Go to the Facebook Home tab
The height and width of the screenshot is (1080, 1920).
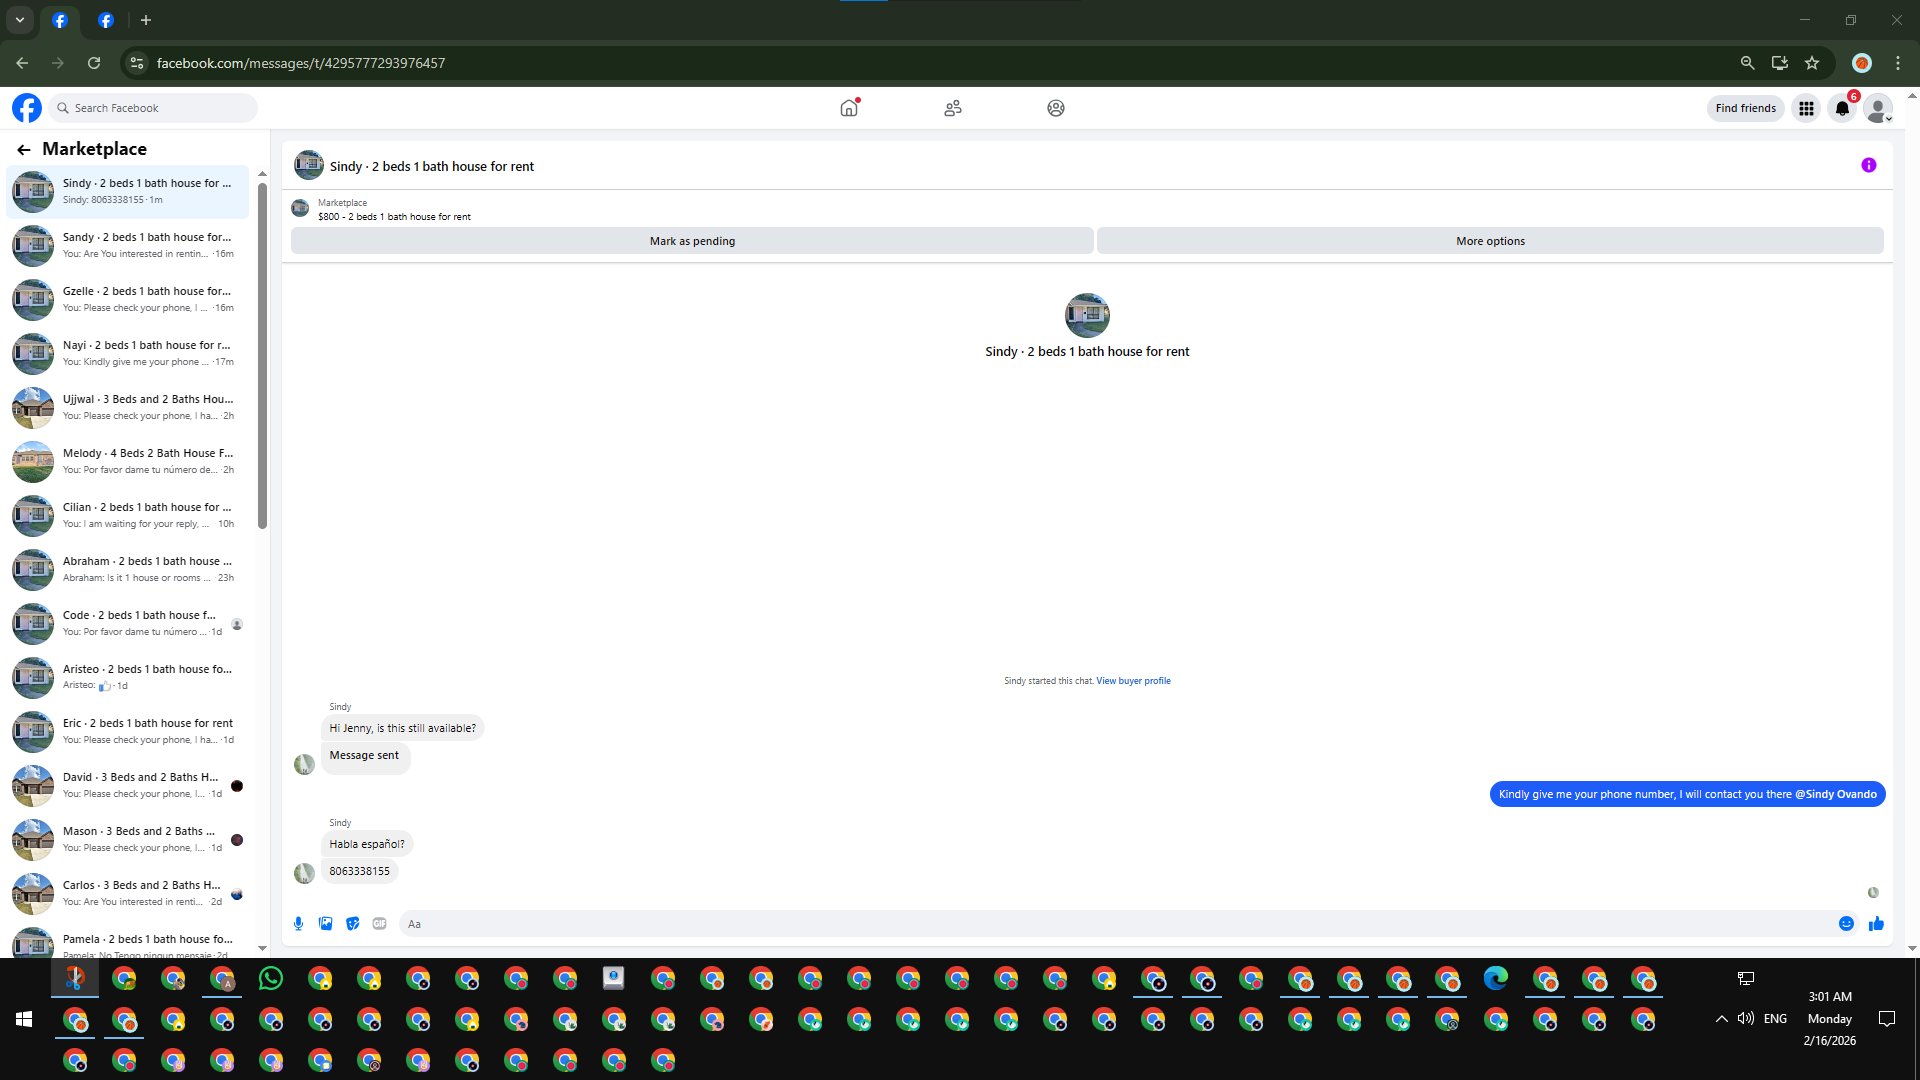pyautogui.click(x=849, y=108)
